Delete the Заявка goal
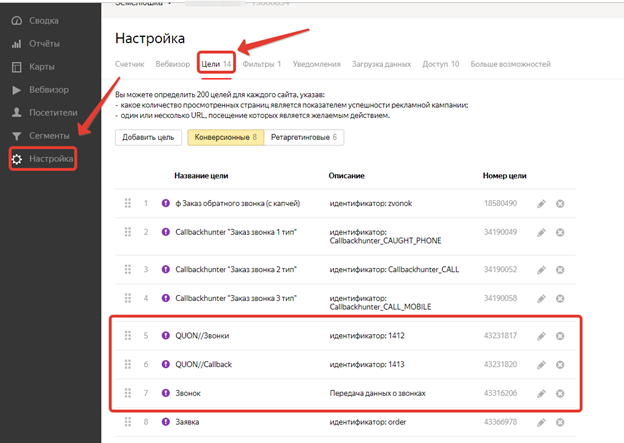 (560, 422)
